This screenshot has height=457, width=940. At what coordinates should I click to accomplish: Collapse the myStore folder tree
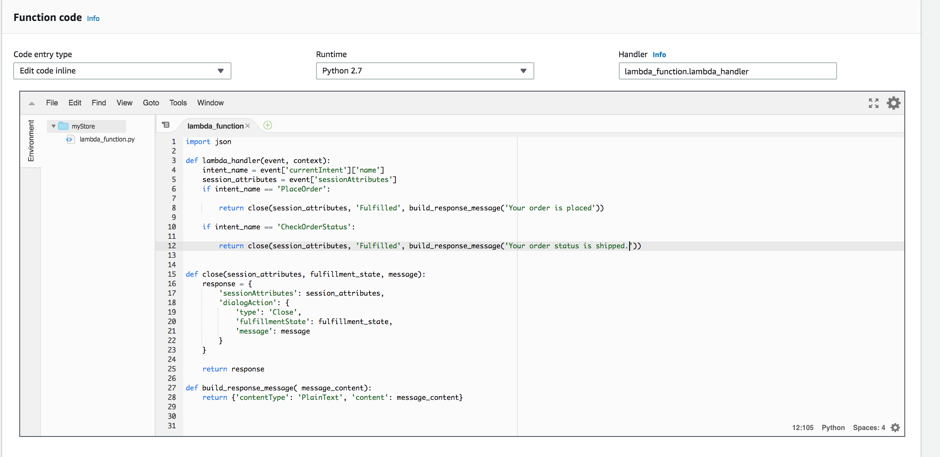[53, 127]
